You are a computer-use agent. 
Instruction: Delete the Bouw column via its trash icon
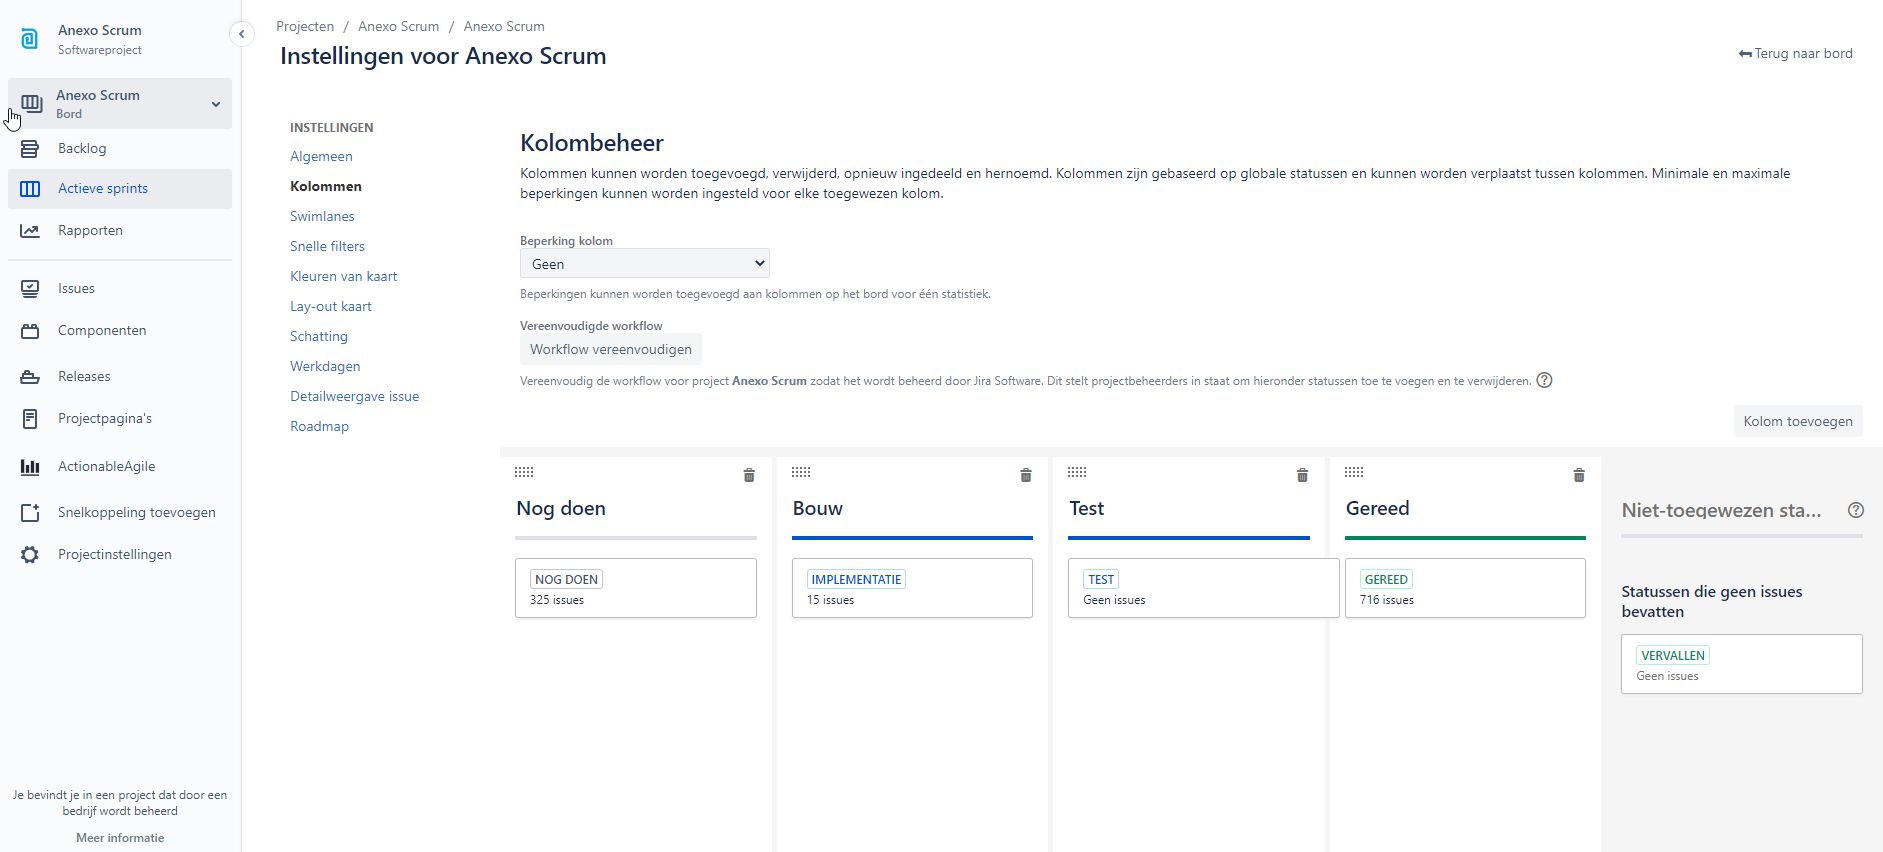[1025, 475]
